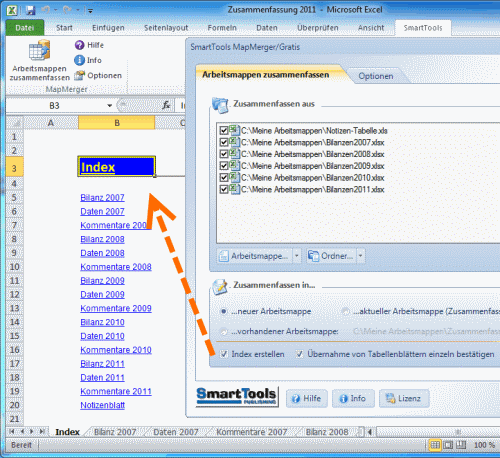Switch to the Formeln ribbon tab
This screenshot has width=500, height=458.
[222, 28]
